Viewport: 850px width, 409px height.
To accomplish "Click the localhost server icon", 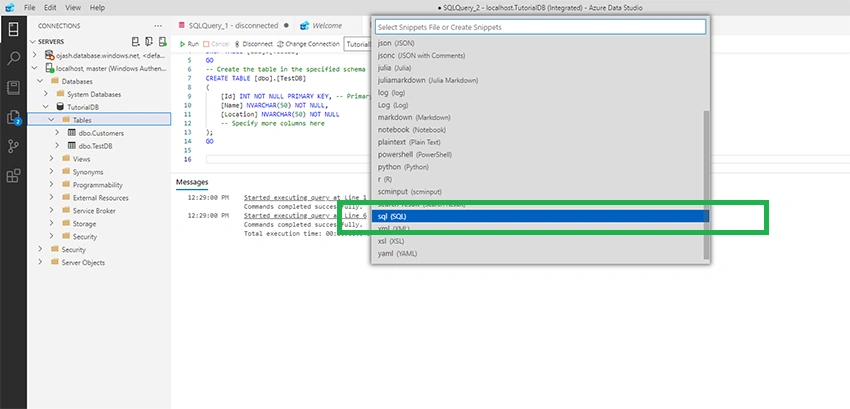I will point(50,68).
